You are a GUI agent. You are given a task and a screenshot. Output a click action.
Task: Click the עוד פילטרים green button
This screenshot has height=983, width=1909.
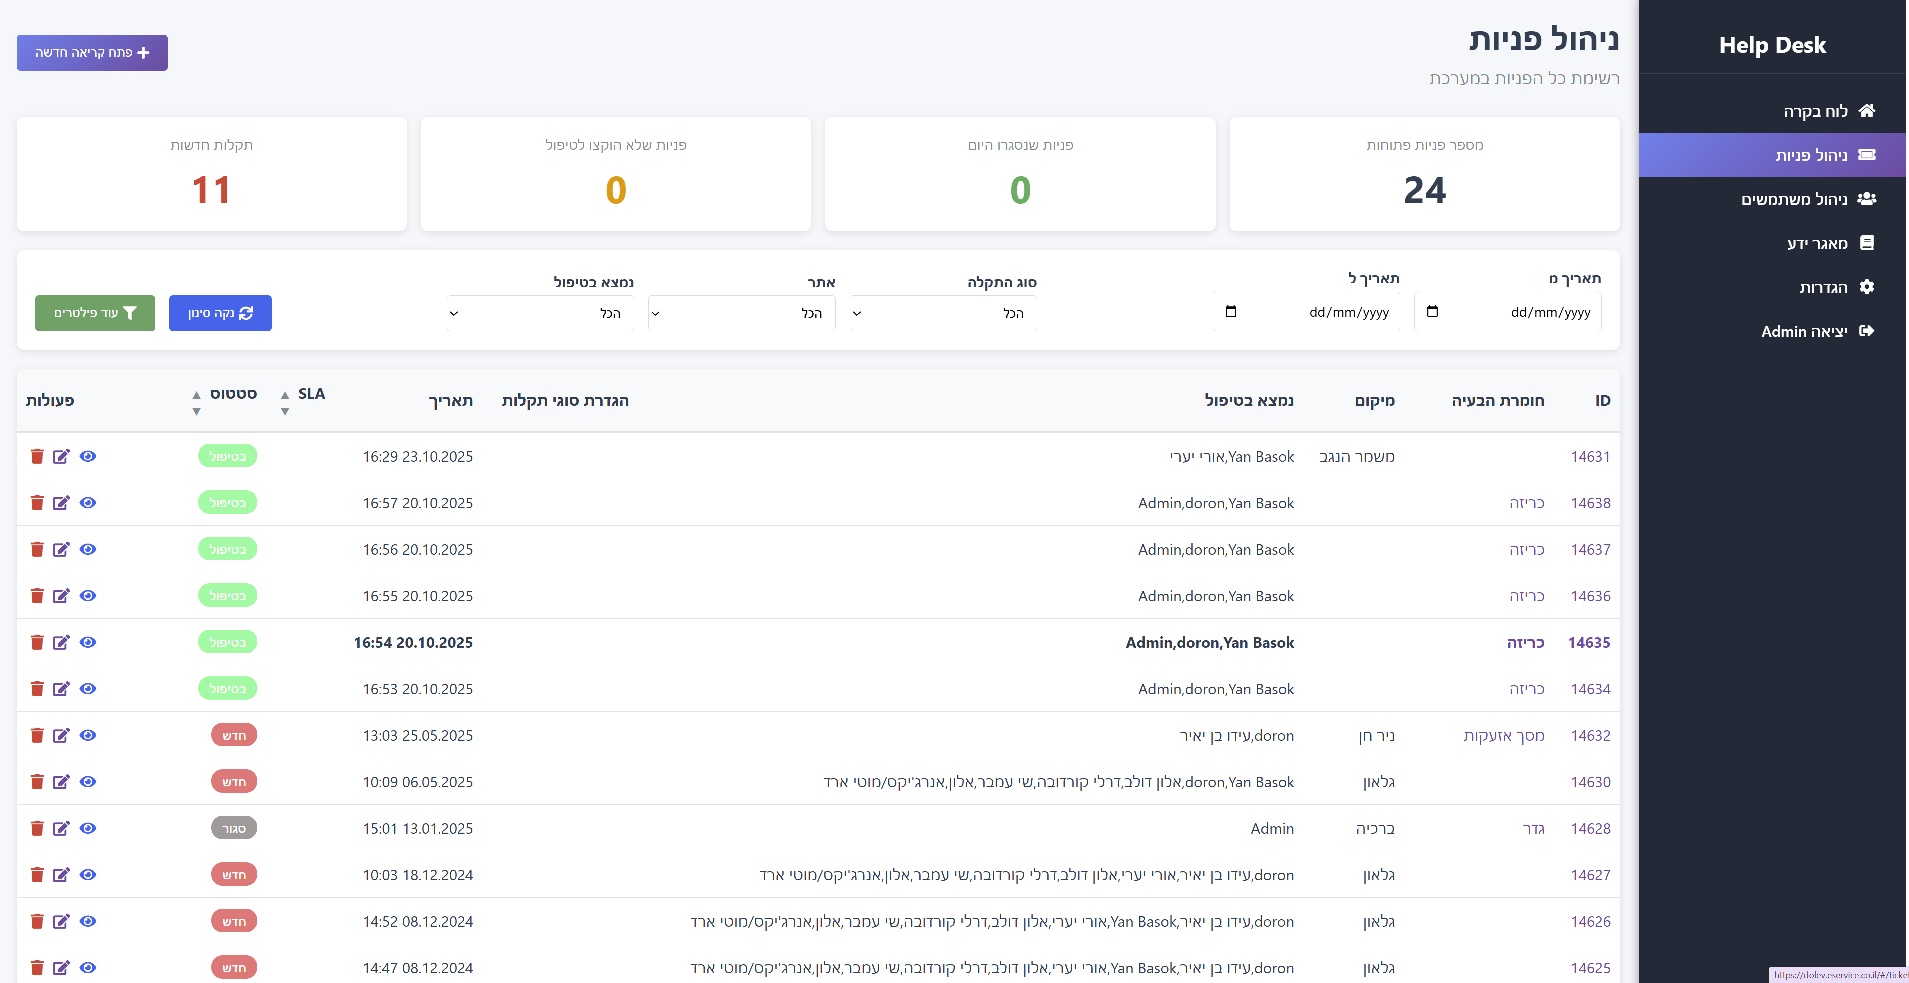[x=95, y=313]
